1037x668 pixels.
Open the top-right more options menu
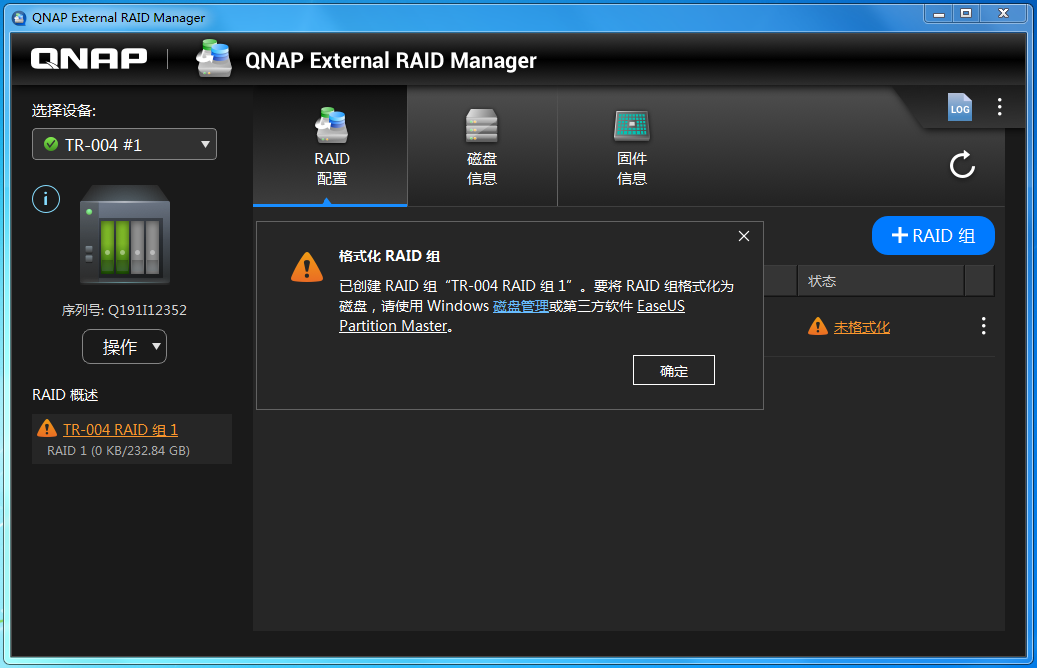(x=999, y=107)
